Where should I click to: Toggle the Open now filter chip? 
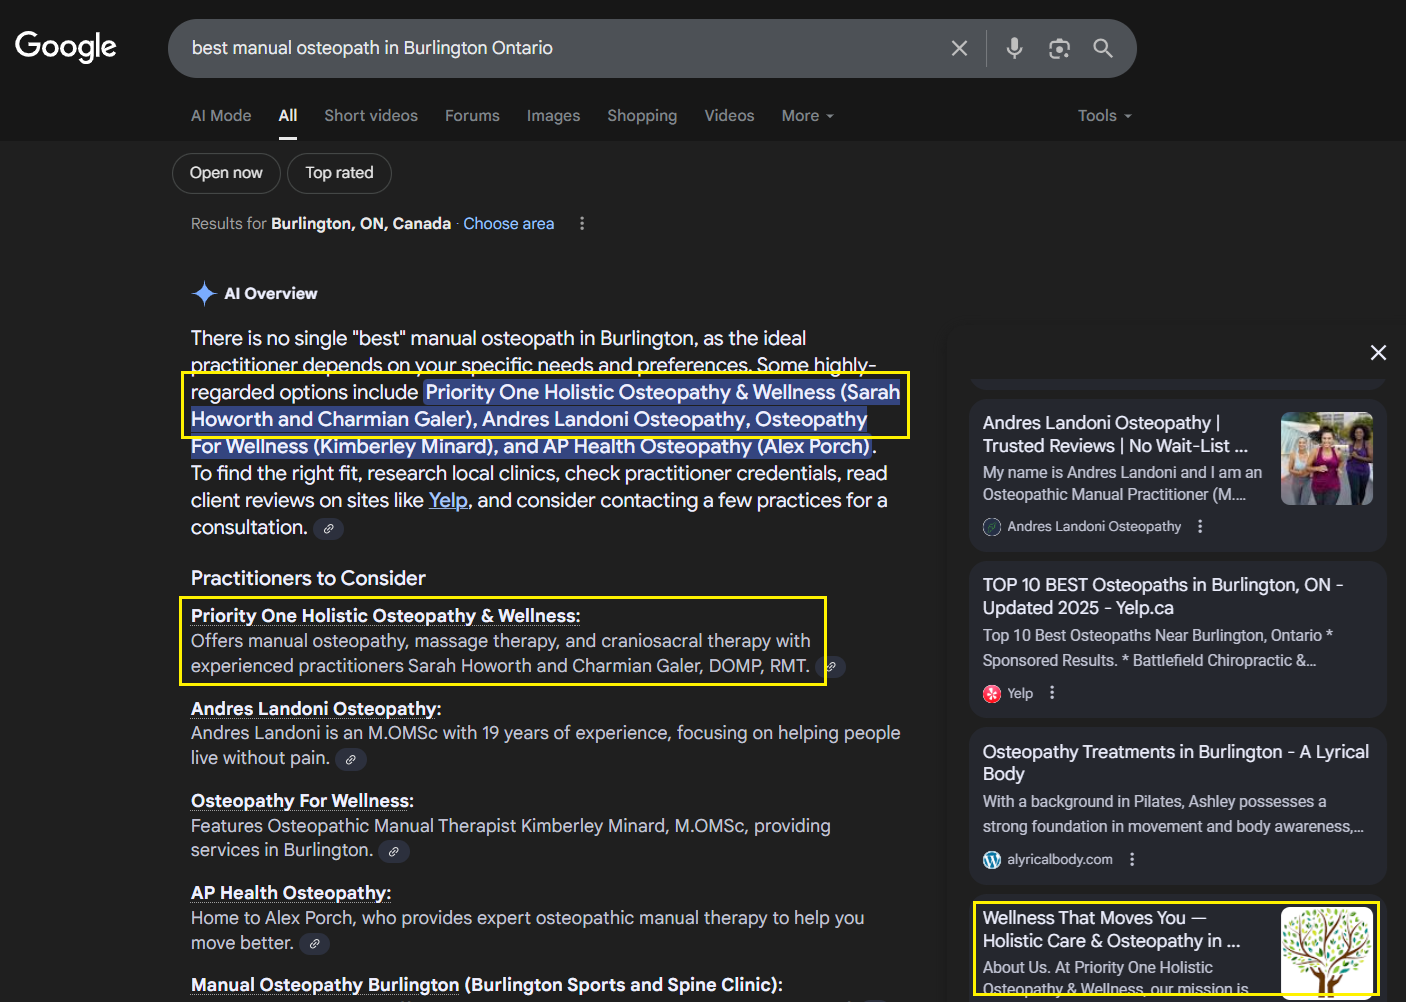click(226, 173)
